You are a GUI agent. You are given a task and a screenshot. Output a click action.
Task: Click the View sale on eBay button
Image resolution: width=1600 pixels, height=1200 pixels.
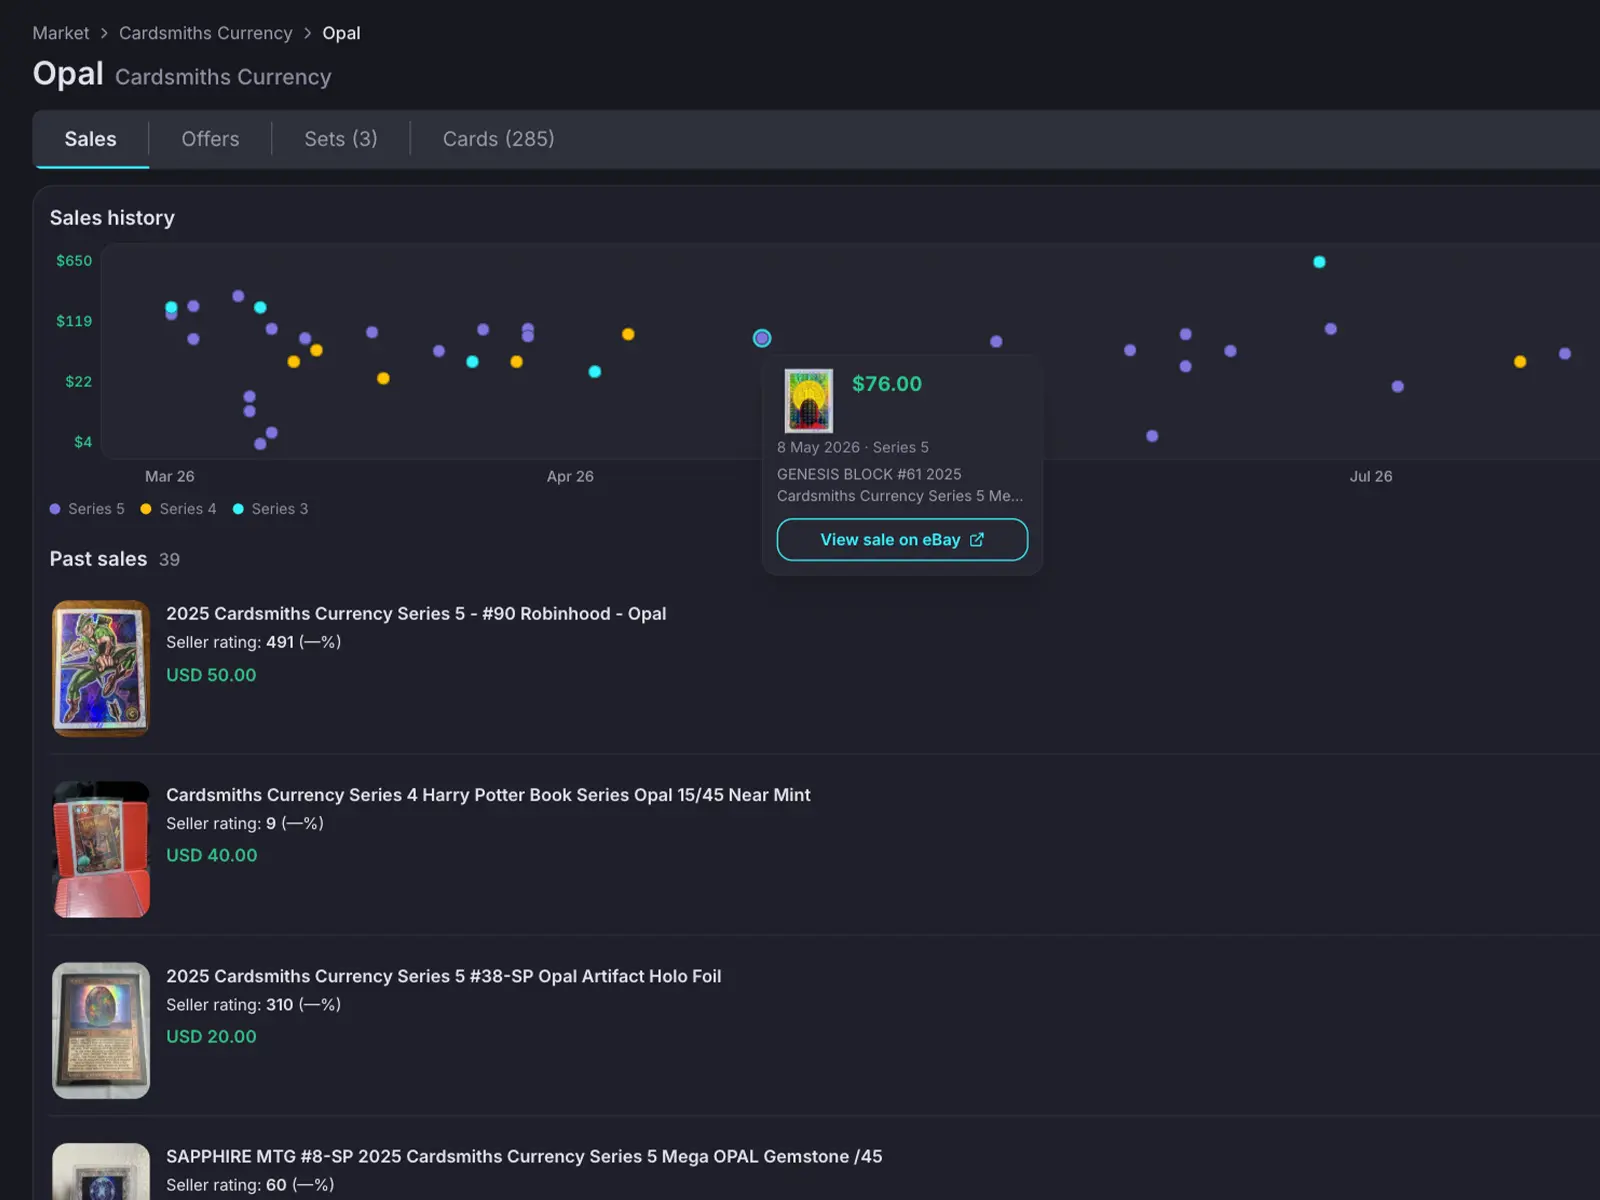(902, 540)
